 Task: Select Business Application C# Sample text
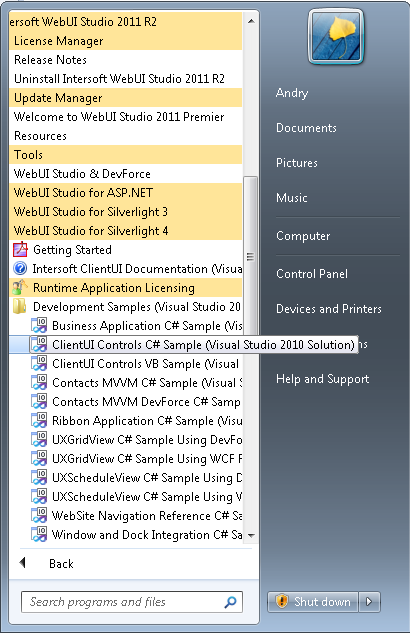coord(147,326)
